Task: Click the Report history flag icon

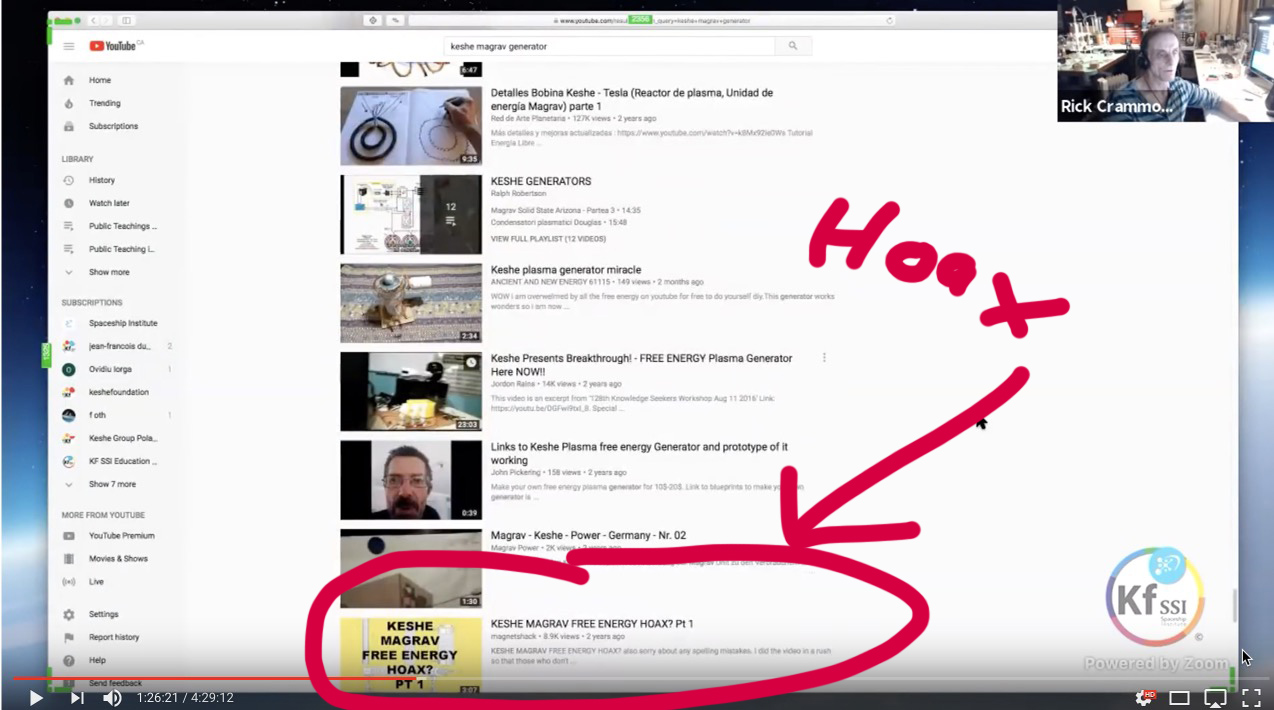Action: (69, 637)
